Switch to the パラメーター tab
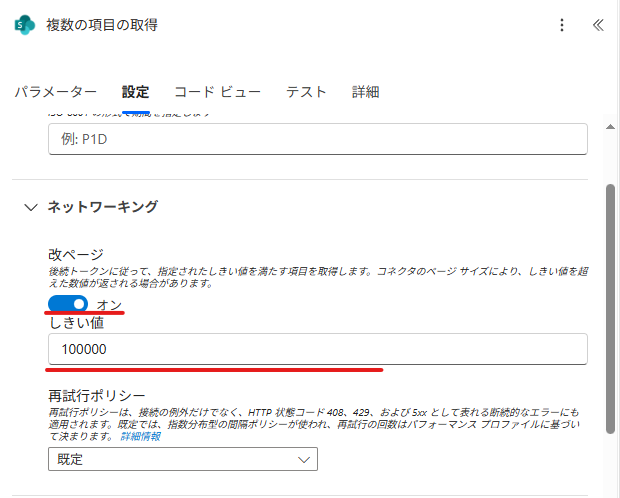Viewport: 620px width, 498px height. 55,92
